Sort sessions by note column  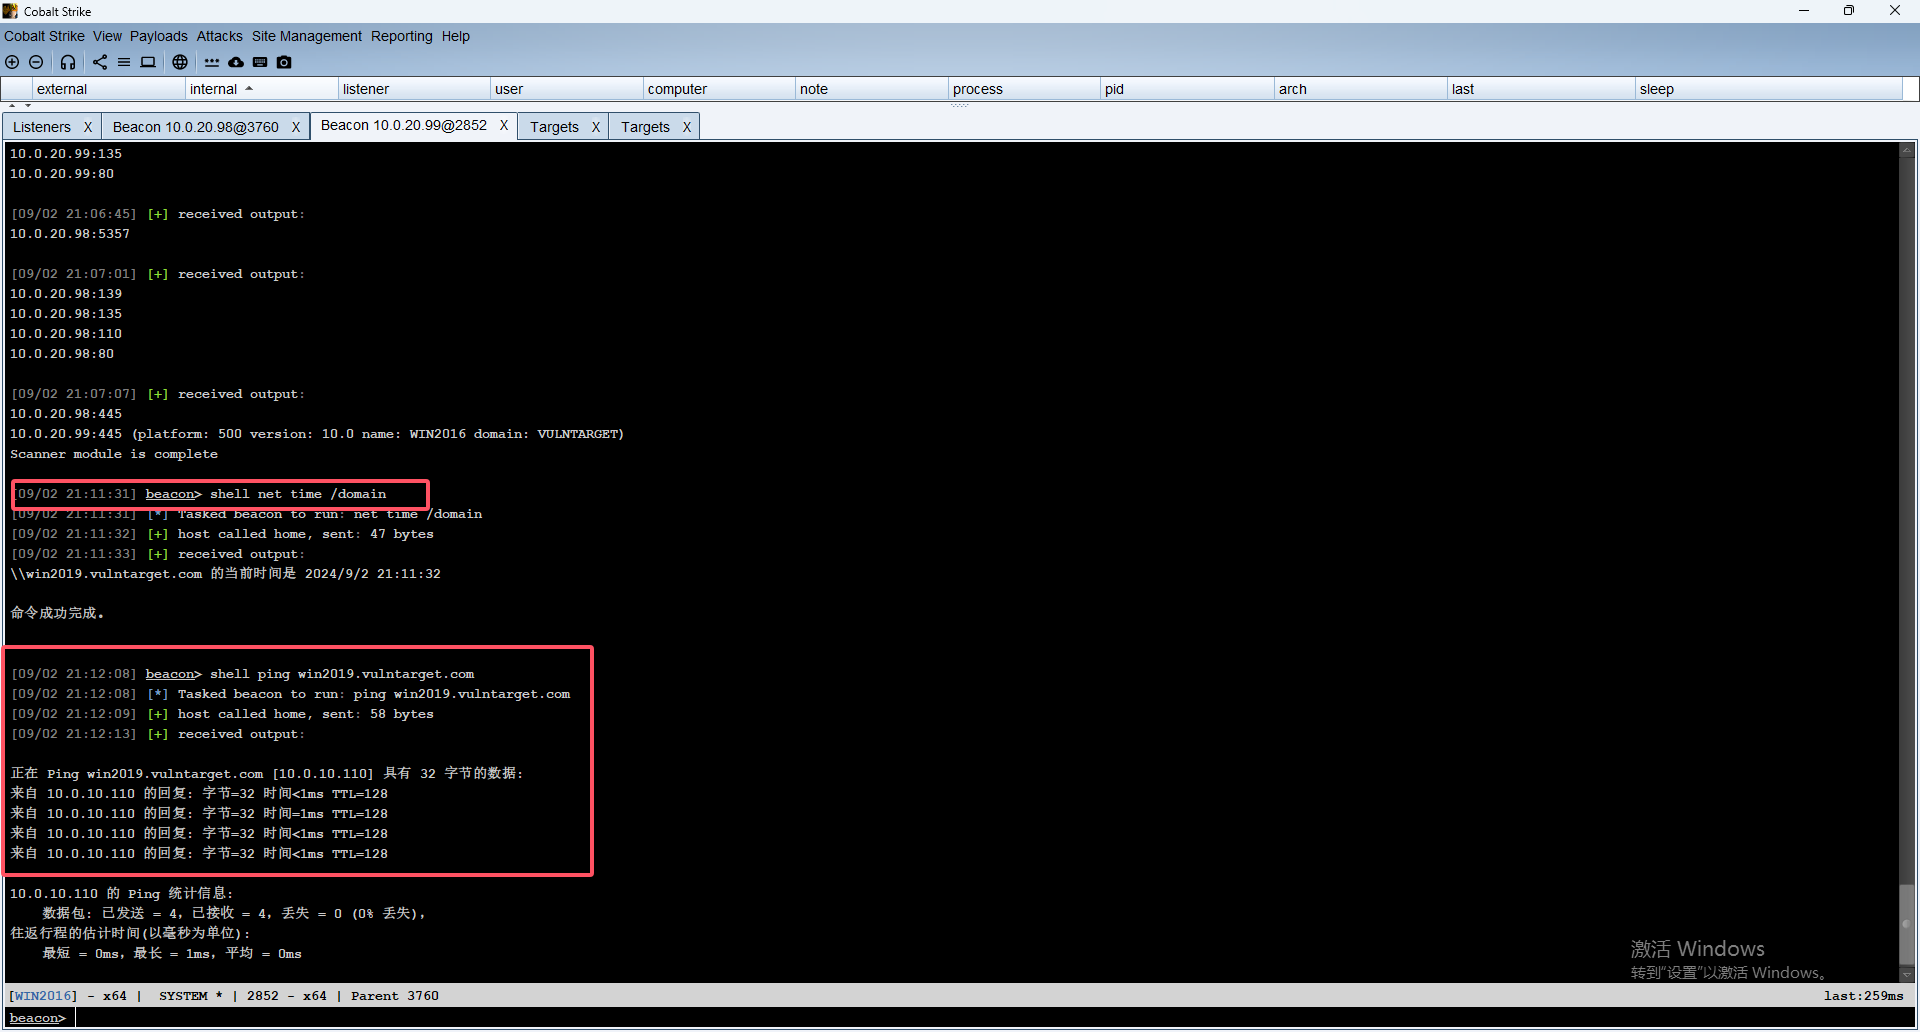click(872, 89)
